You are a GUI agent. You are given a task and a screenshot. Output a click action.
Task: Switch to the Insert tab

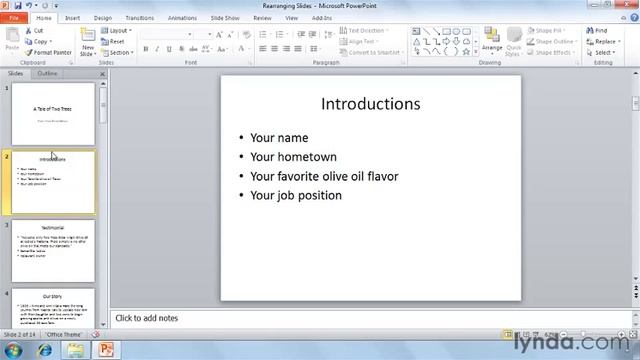[x=72, y=18]
